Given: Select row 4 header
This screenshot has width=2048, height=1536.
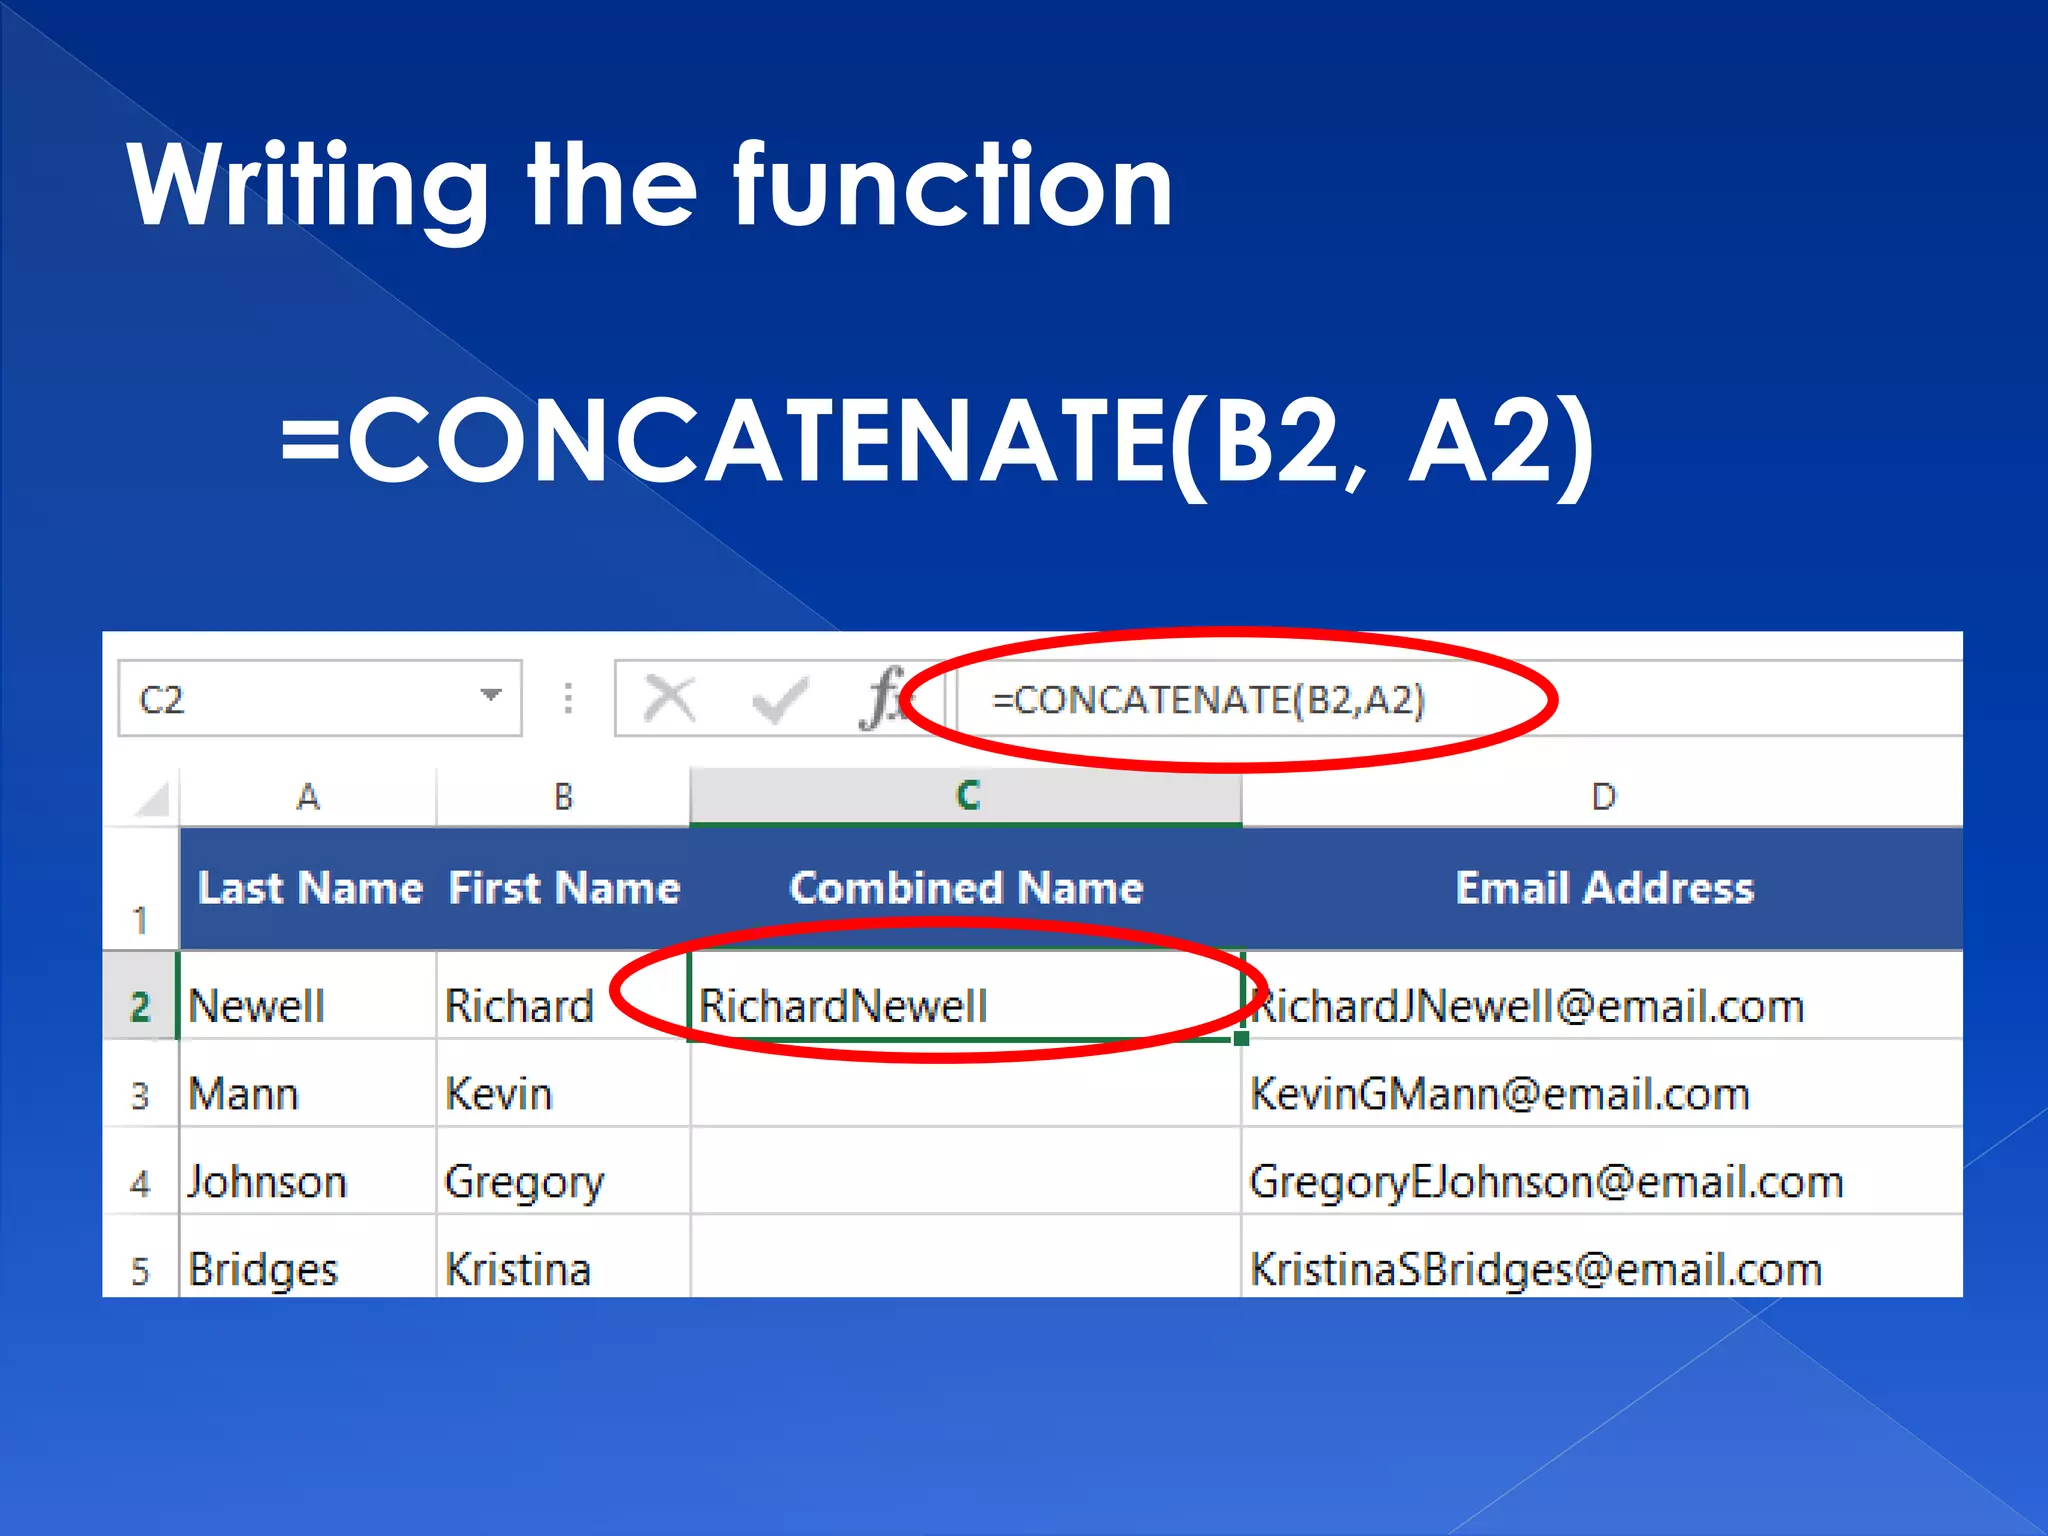Looking at the screenshot, I should 141,1172.
